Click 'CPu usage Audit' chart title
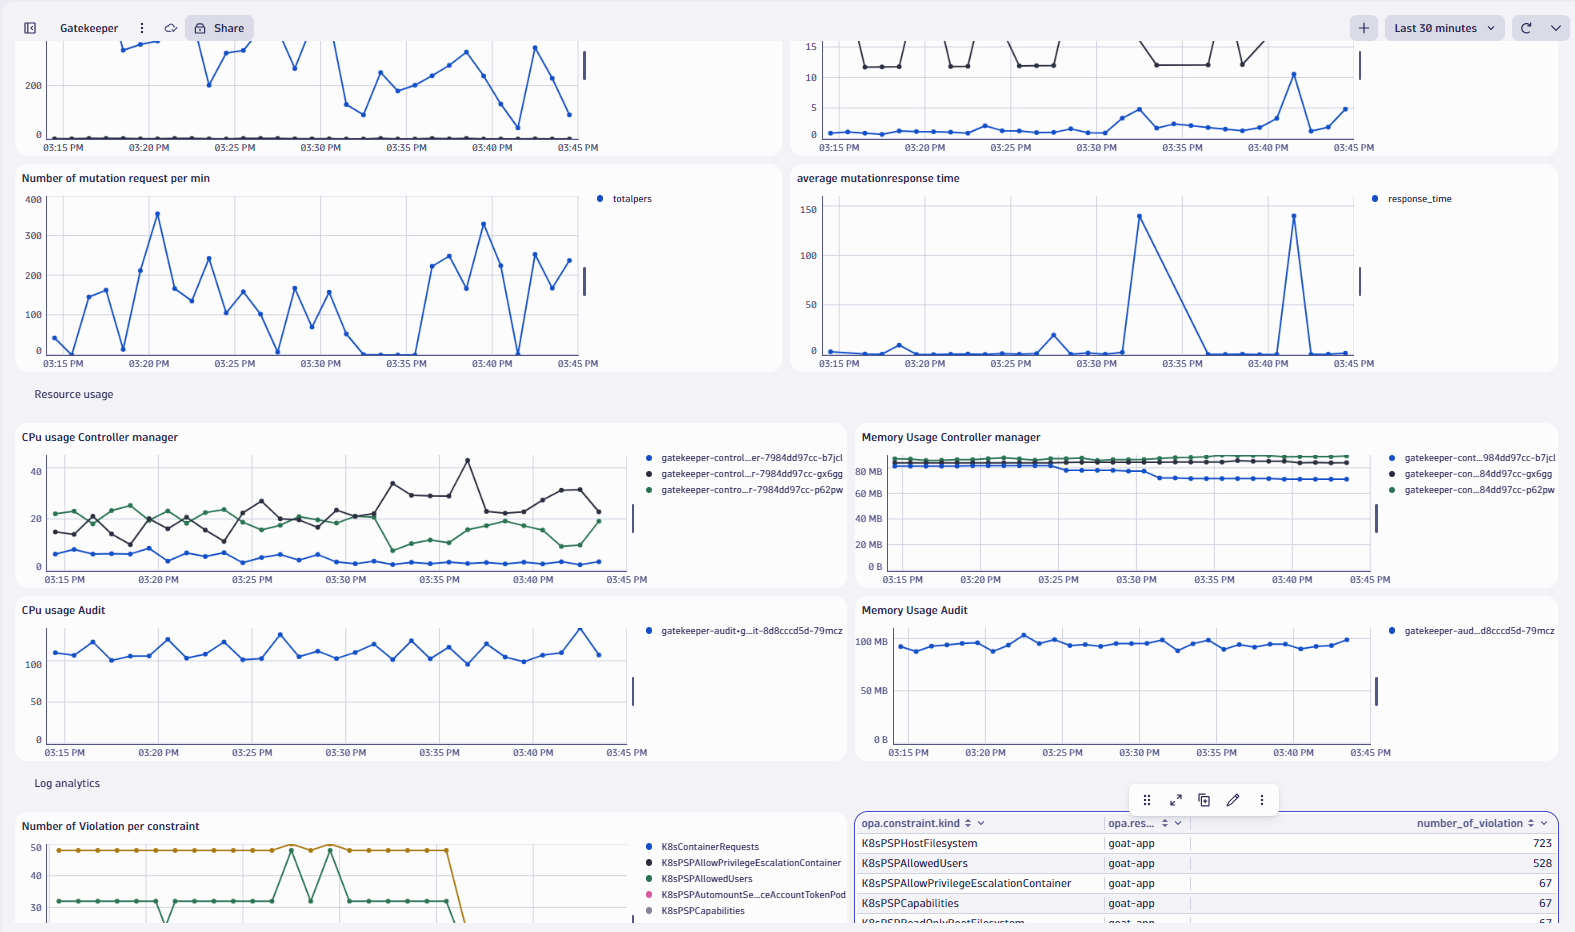1575x932 pixels. point(63,611)
